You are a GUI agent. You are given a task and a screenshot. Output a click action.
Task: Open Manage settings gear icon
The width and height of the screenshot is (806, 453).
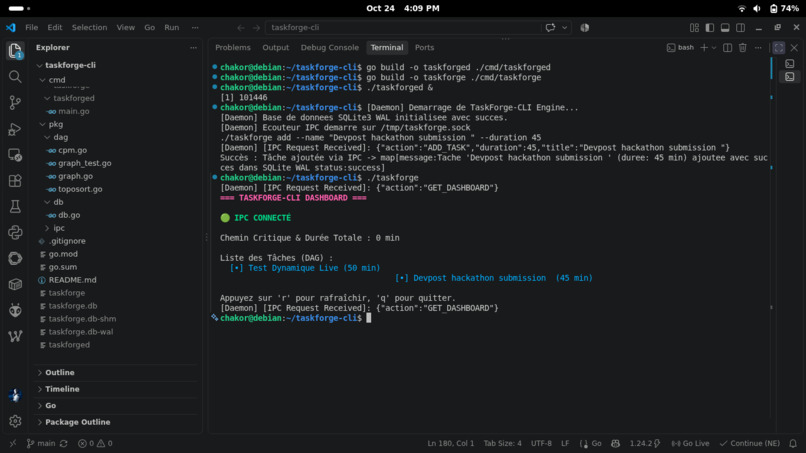15,421
